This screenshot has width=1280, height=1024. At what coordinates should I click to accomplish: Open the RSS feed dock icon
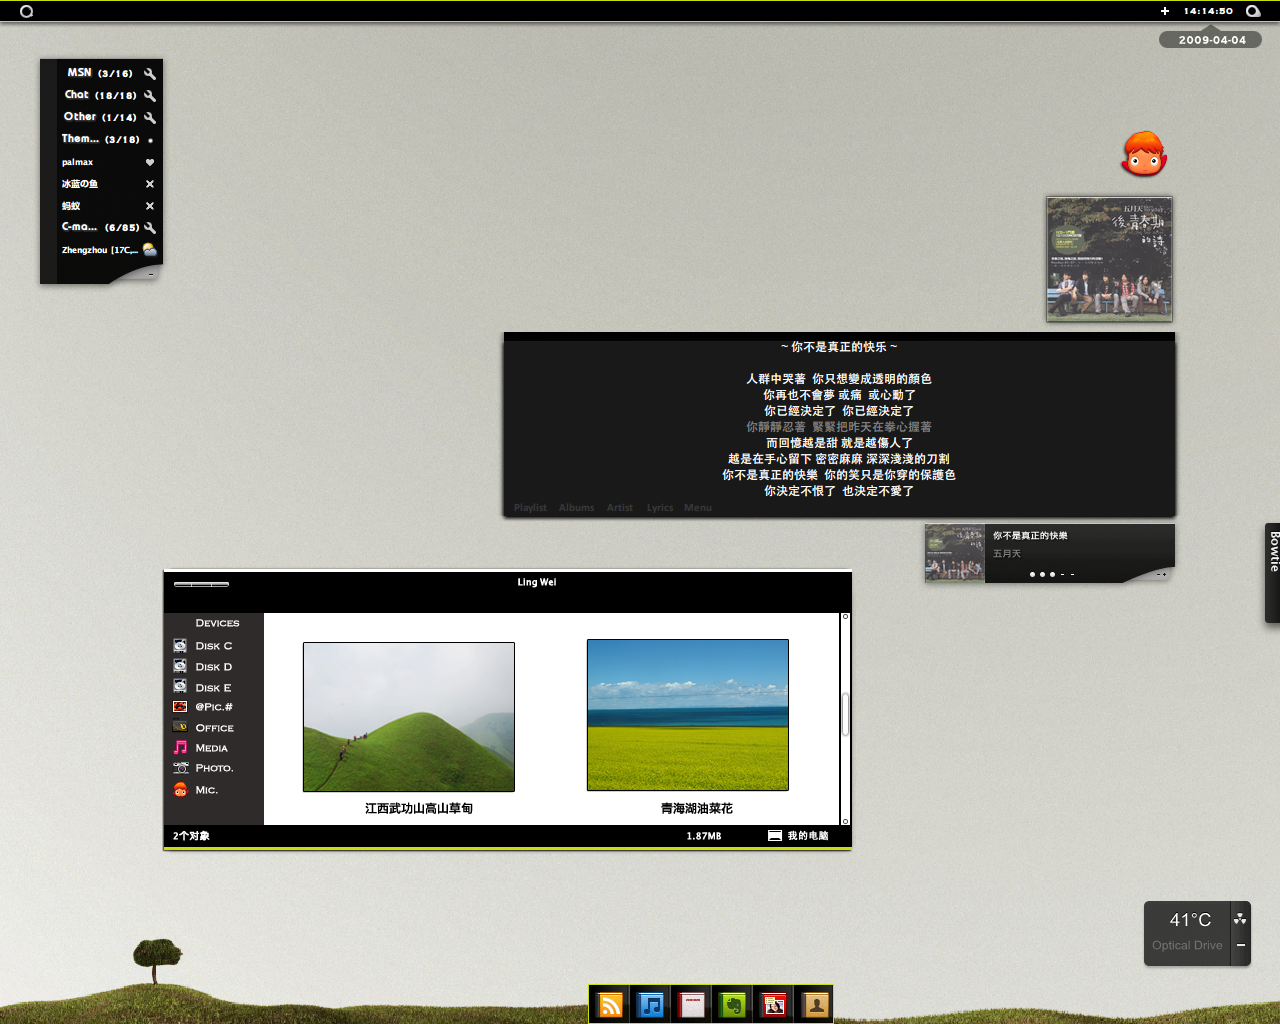pos(610,1004)
